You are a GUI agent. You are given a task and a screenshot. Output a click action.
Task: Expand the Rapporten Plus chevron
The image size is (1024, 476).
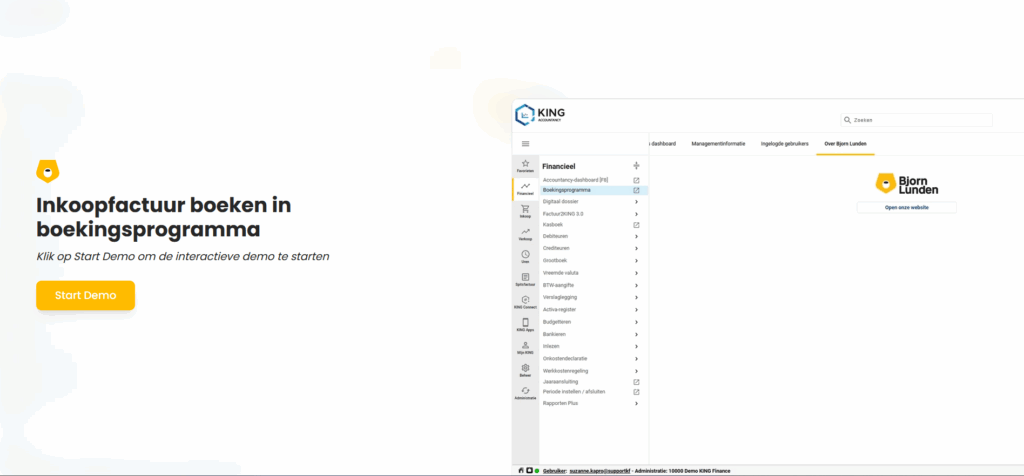636,404
